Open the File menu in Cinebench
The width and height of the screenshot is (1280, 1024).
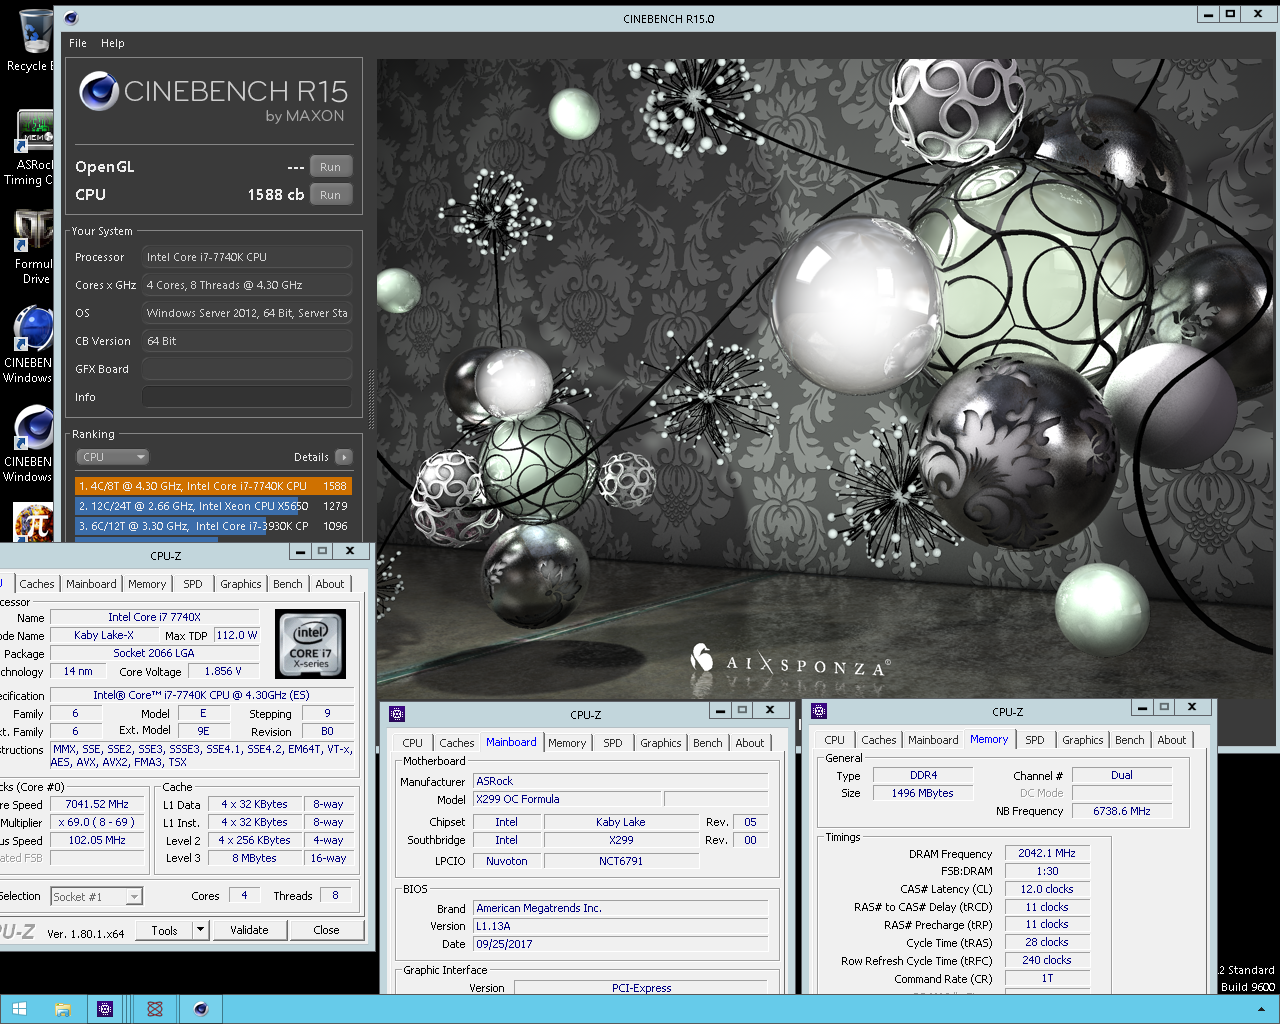pos(78,43)
